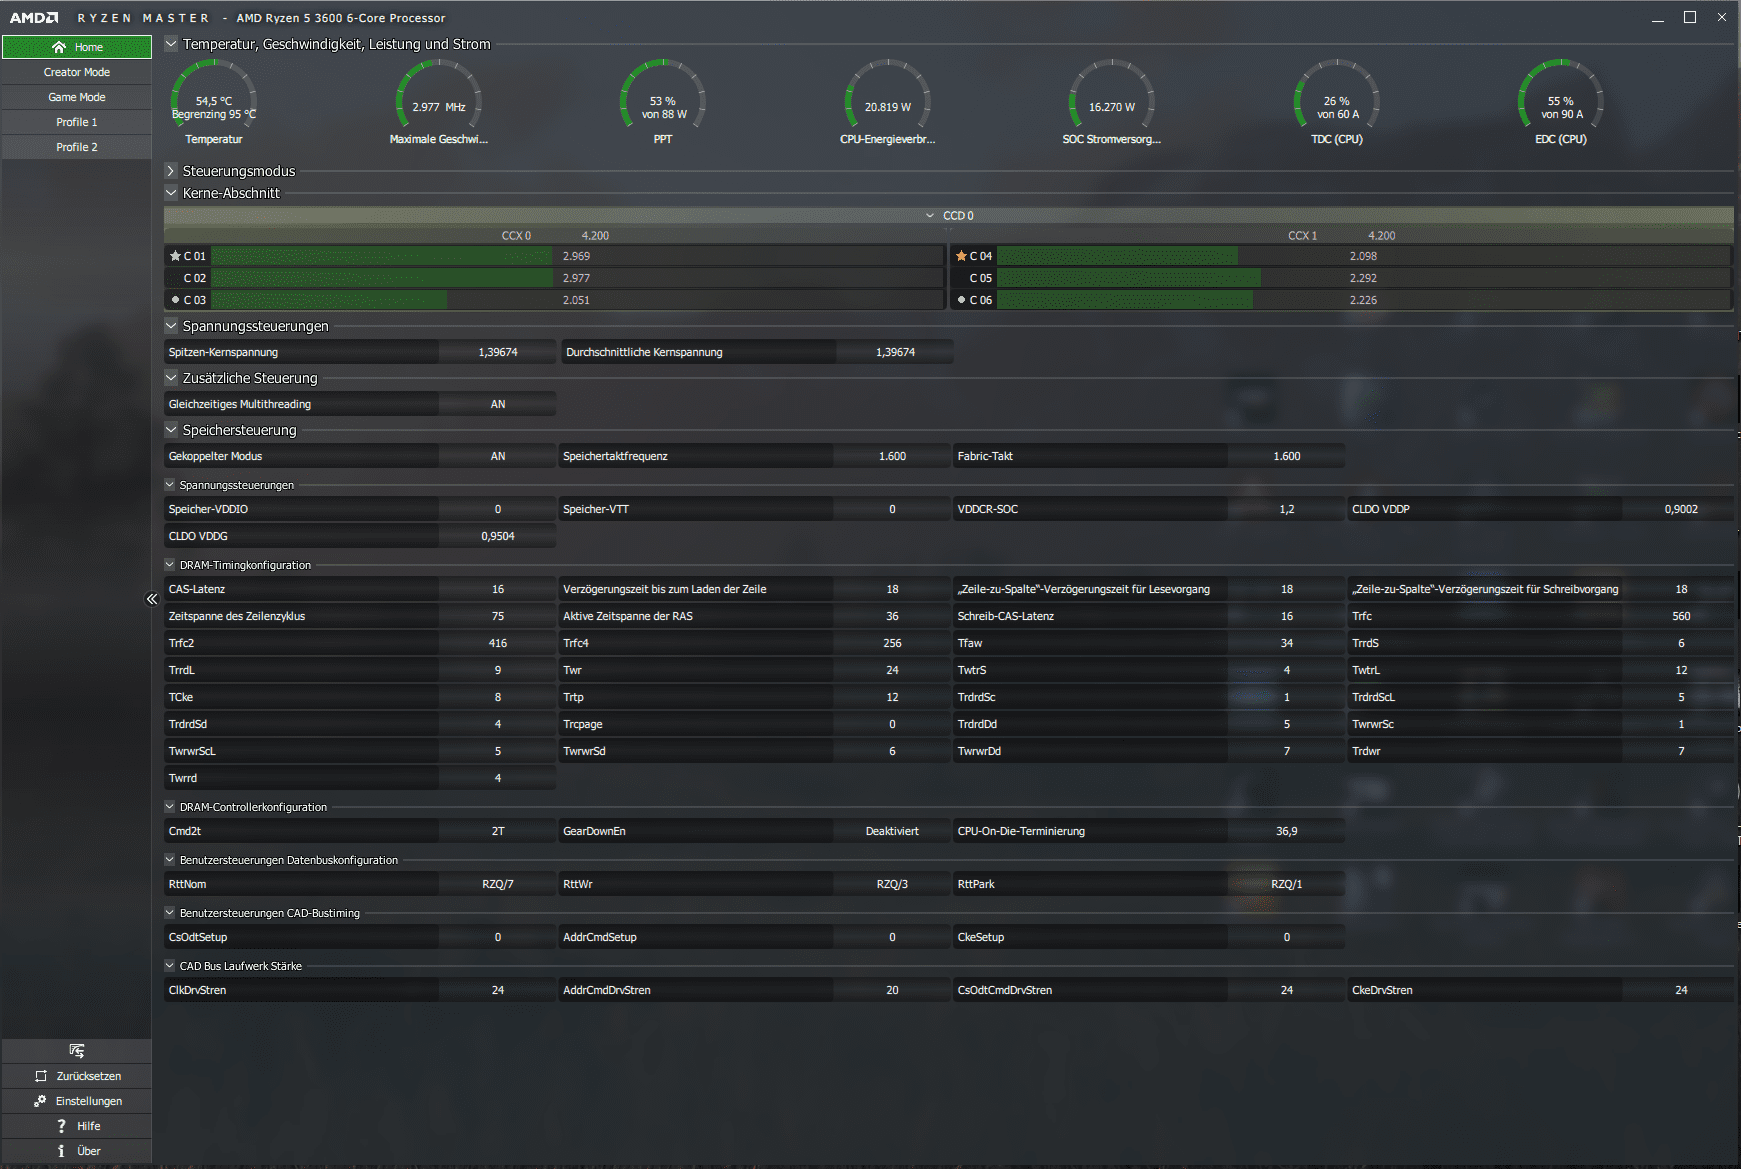The image size is (1741, 1169).
Task: Expand the Steuerungsmodus section
Action: [171, 171]
